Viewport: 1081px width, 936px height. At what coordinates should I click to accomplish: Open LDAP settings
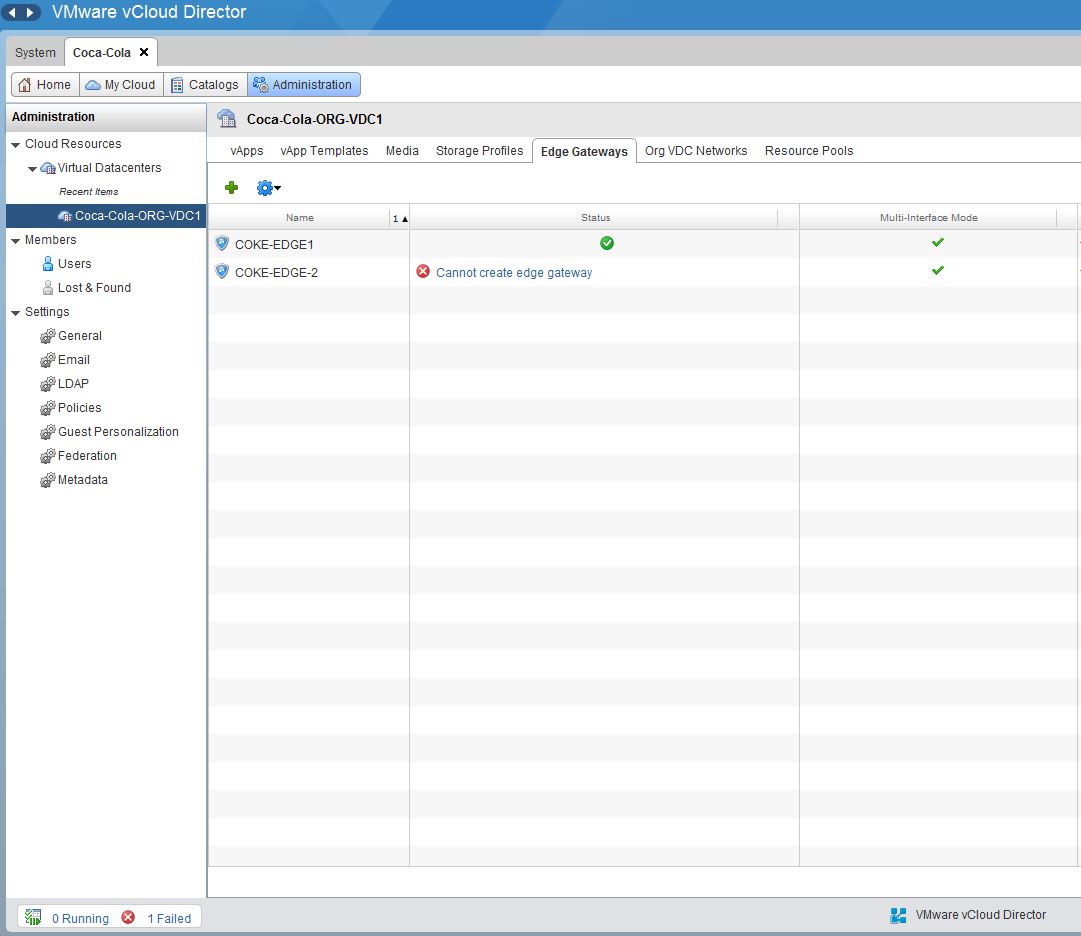pos(73,383)
